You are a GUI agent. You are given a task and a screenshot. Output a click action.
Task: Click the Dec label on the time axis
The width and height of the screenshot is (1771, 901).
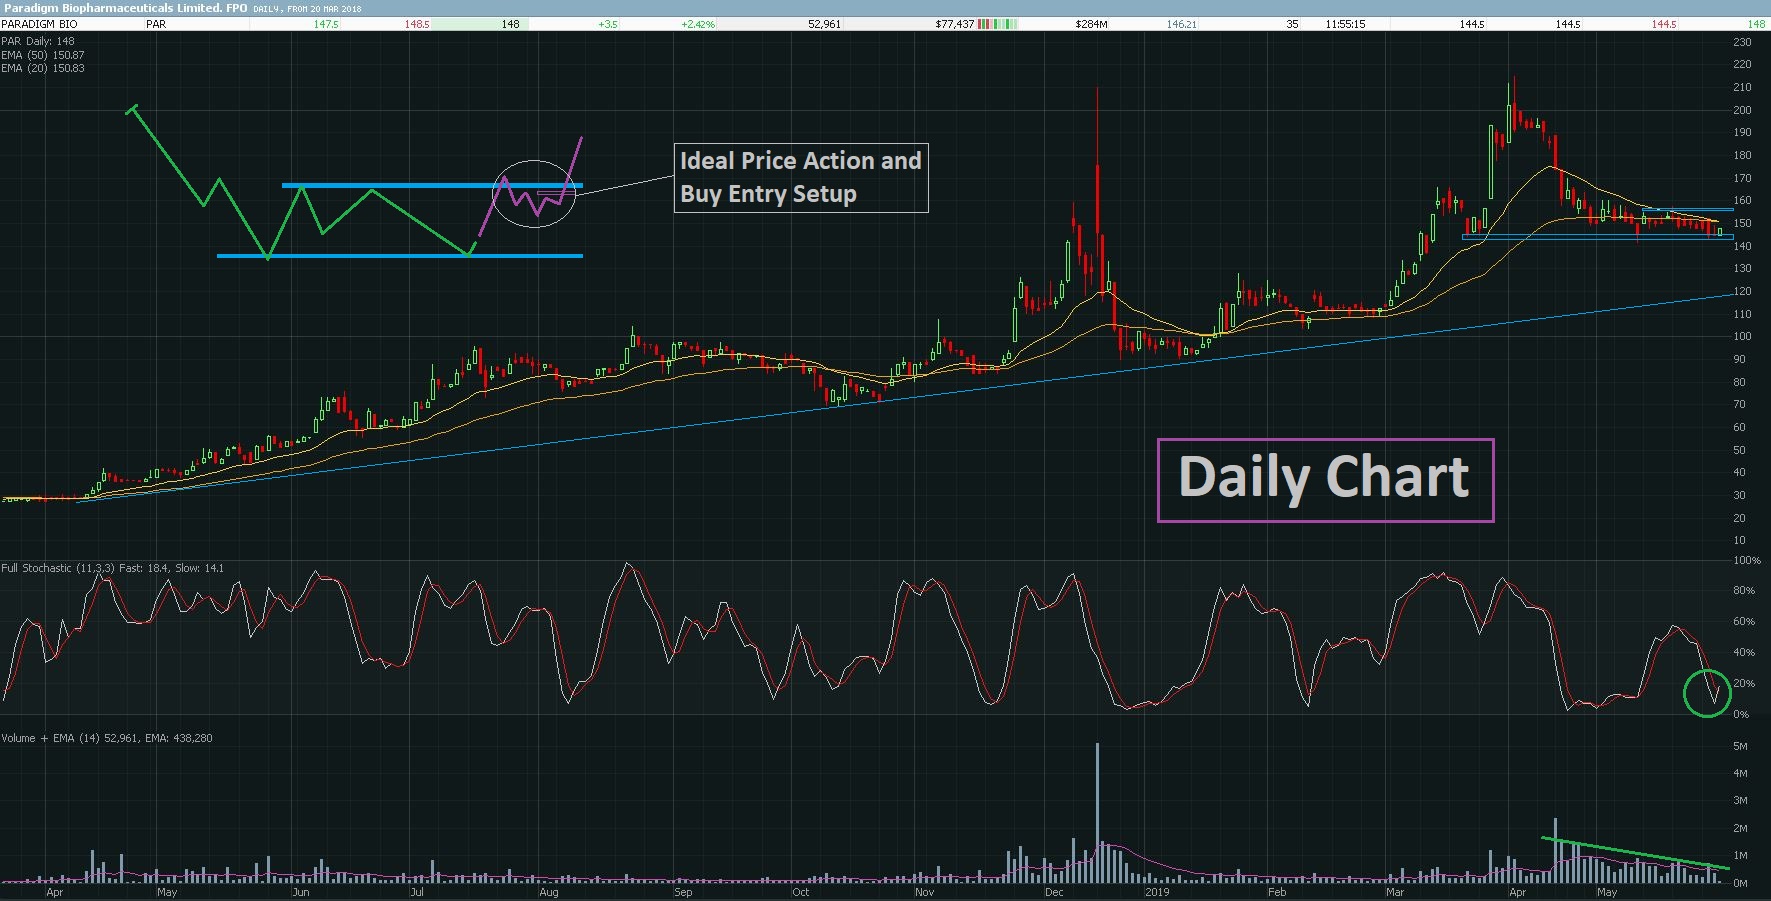(1054, 892)
